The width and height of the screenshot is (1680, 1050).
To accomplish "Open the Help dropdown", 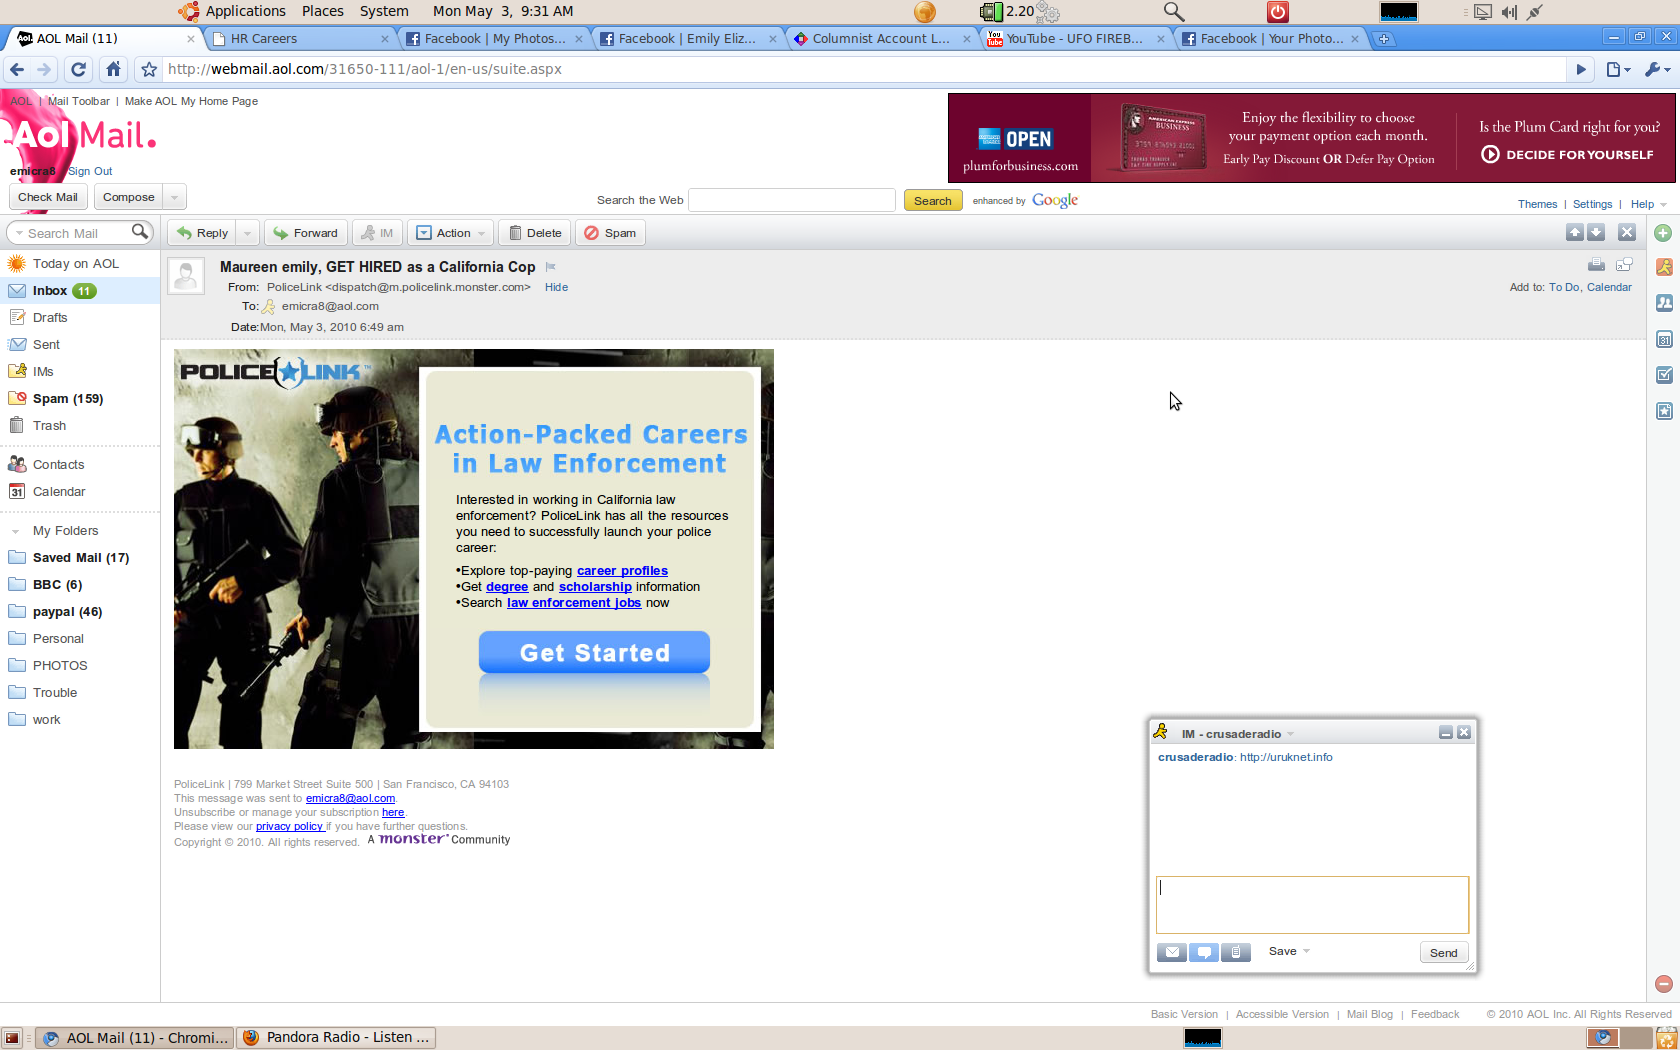I will tap(1648, 204).
